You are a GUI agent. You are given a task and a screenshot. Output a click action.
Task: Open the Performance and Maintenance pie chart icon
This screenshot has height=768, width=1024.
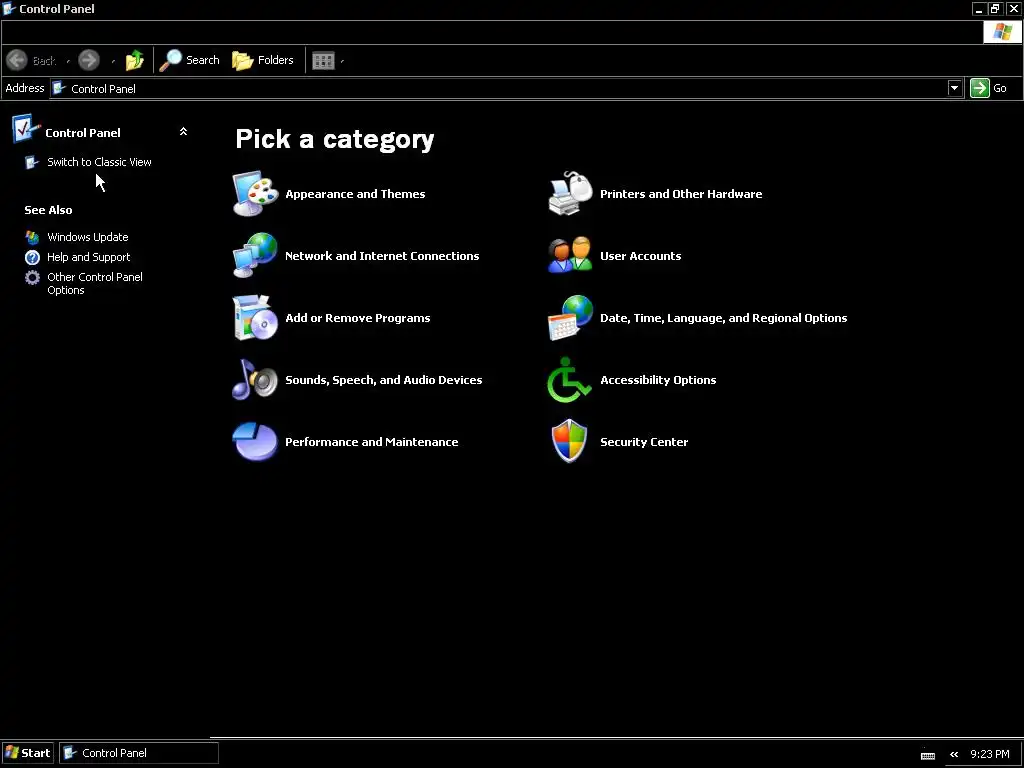click(255, 441)
